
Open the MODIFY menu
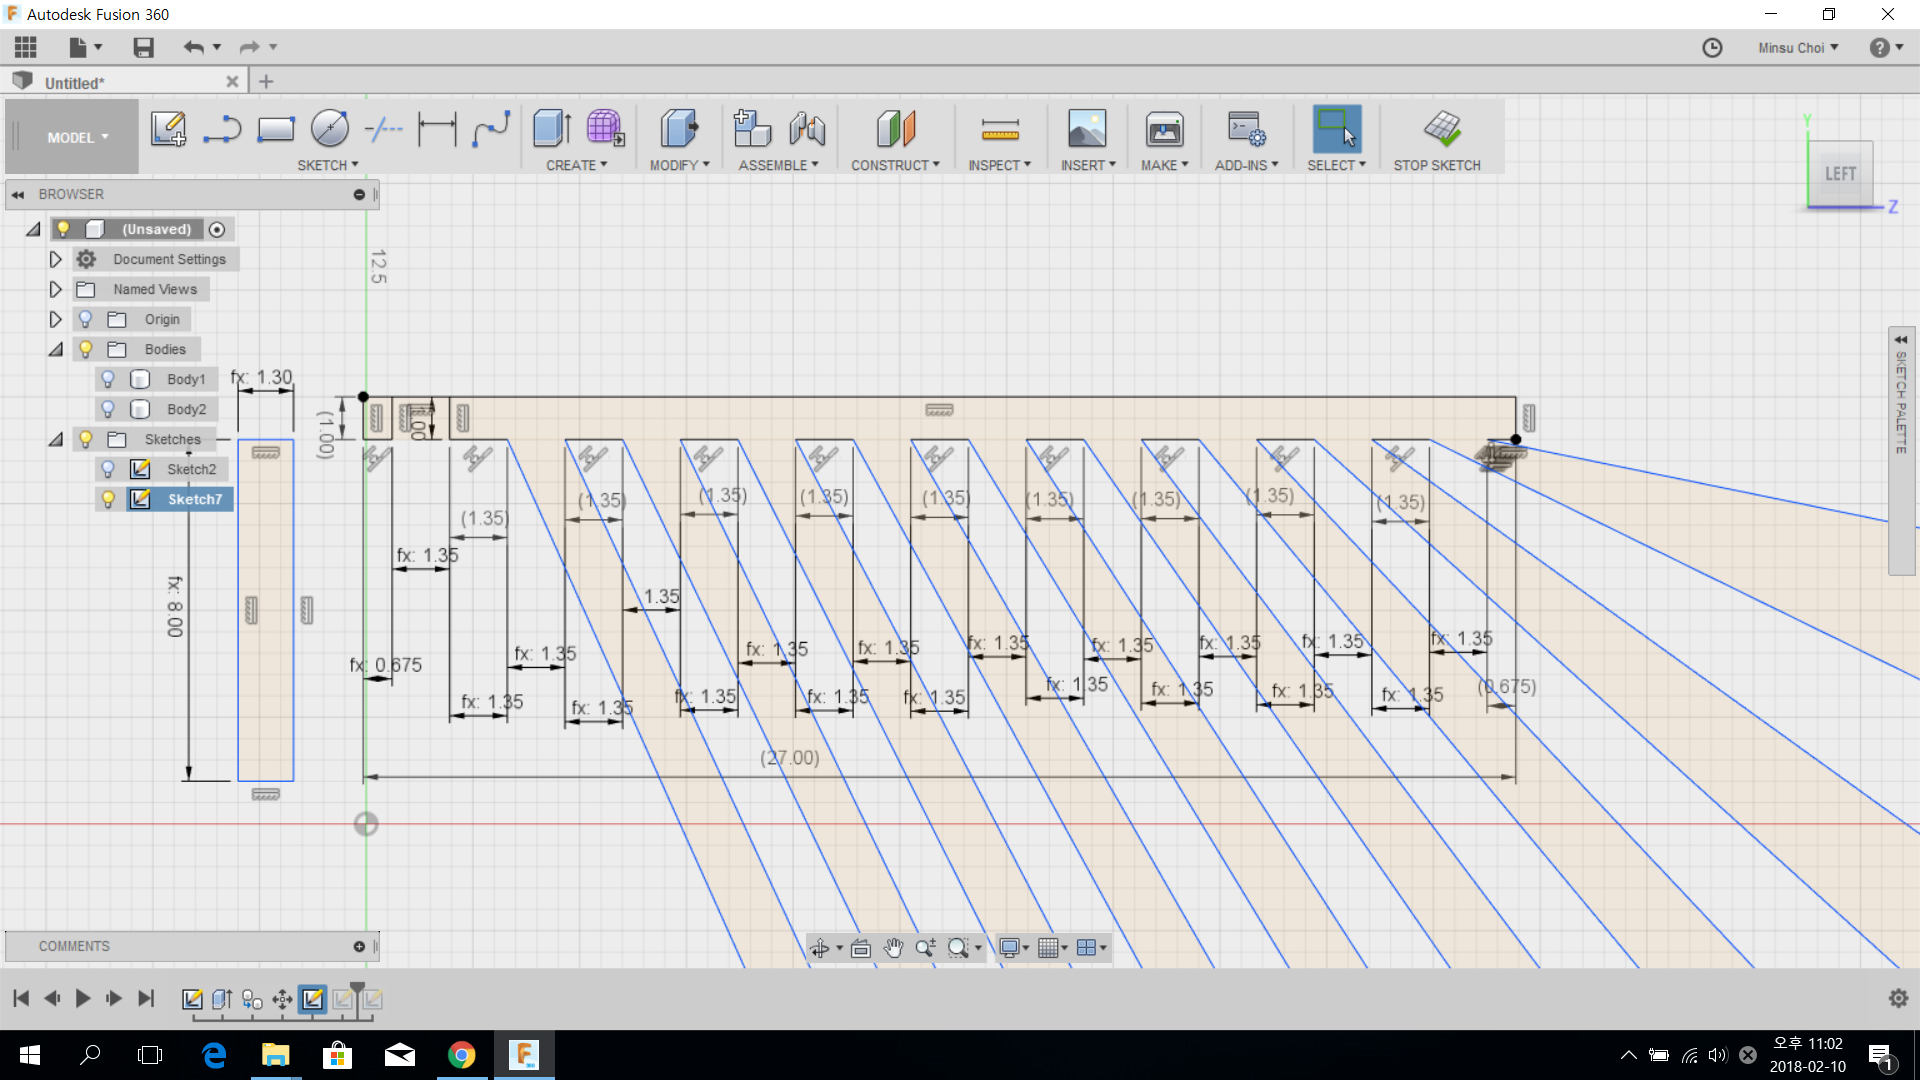pyautogui.click(x=679, y=165)
